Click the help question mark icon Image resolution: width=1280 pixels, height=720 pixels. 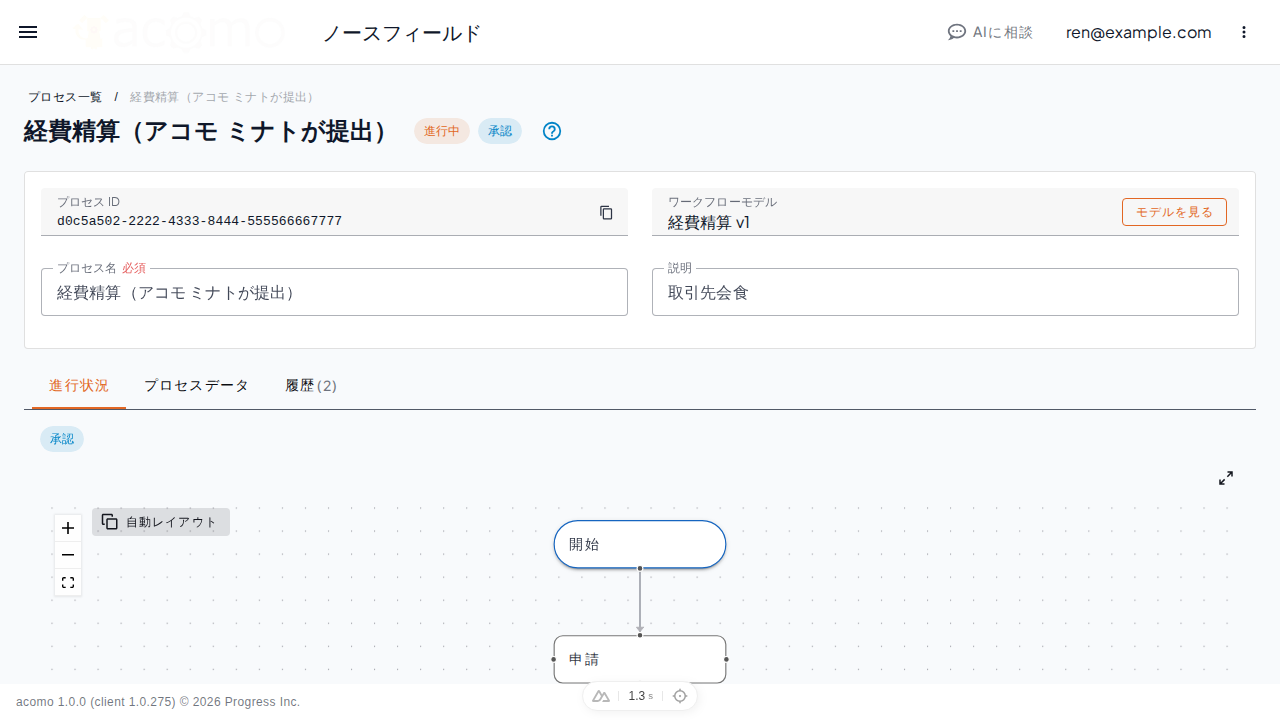tap(552, 131)
